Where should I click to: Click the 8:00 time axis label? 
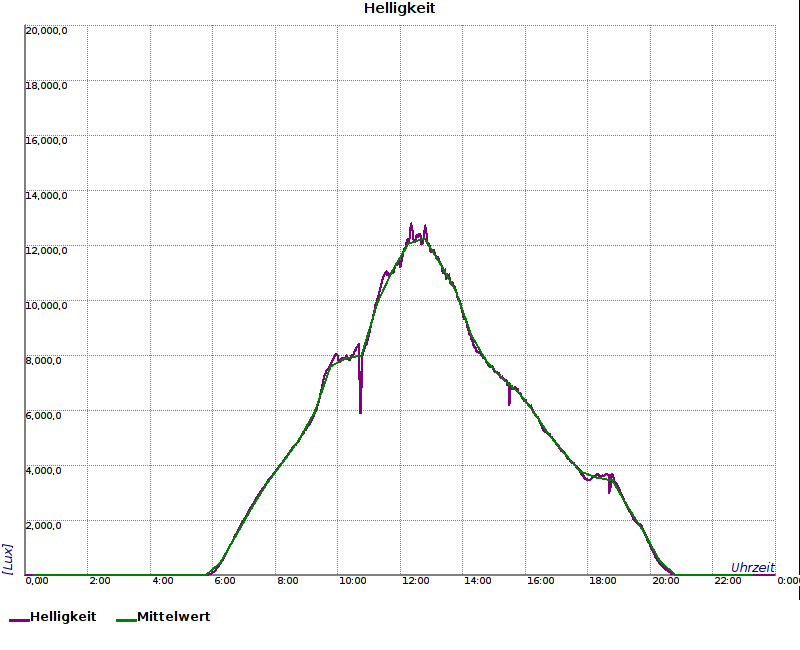[x=288, y=581]
